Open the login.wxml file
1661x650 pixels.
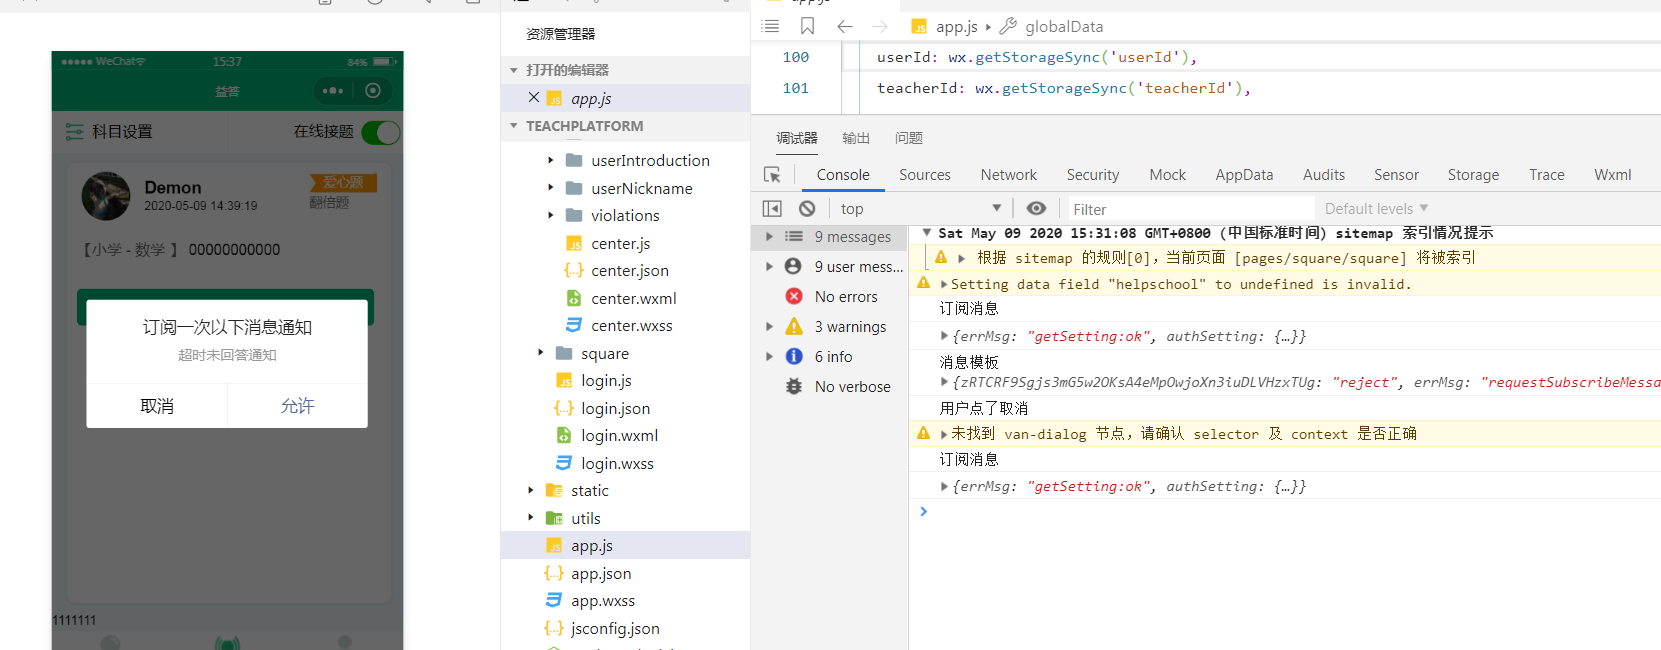coord(620,435)
